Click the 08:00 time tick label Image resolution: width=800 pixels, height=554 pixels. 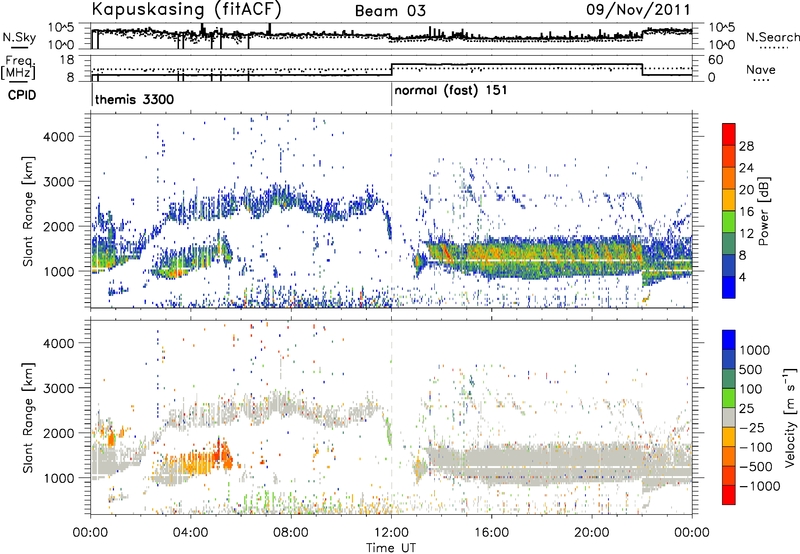(x=291, y=533)
